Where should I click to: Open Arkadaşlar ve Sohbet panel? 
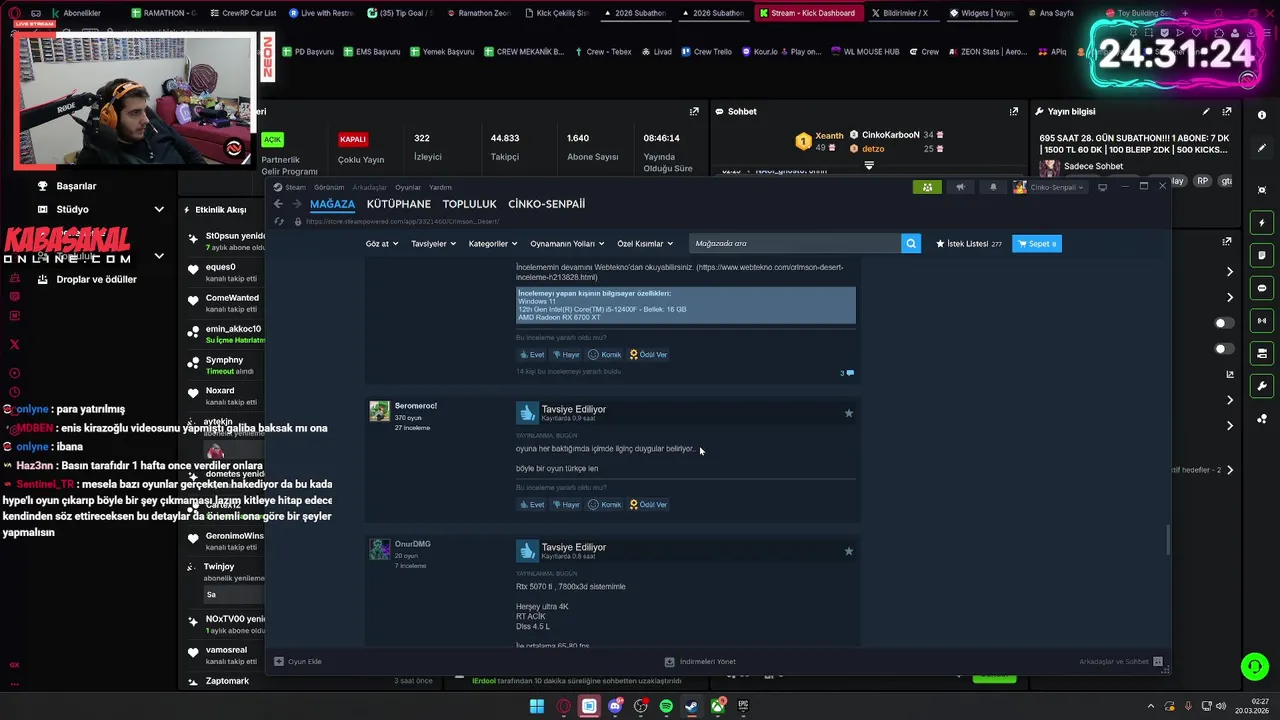(1120, 661)
